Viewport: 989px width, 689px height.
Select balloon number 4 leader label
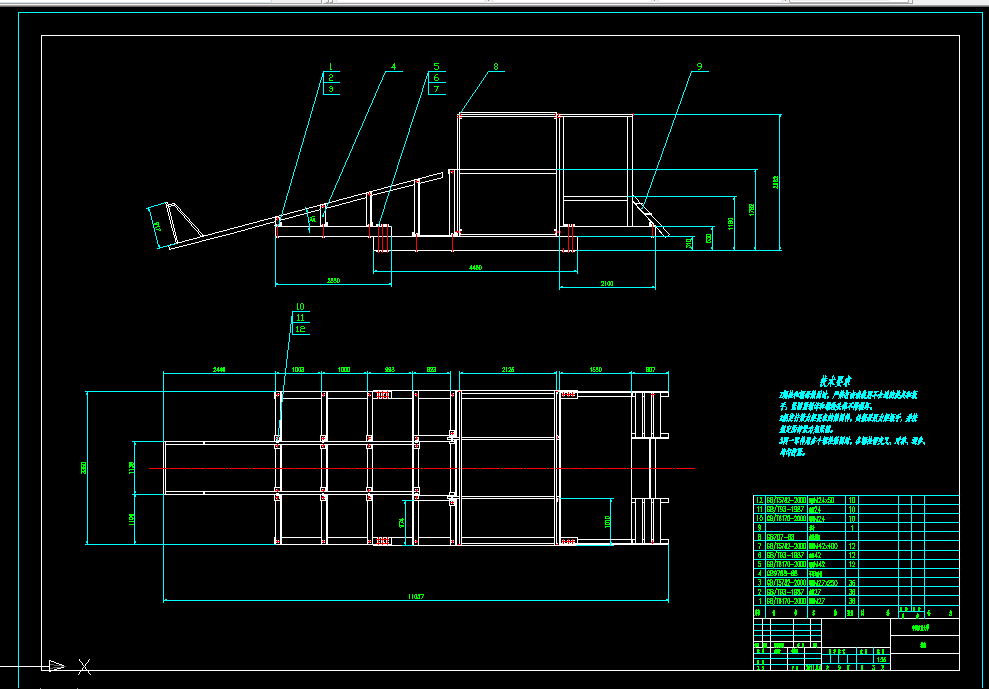click(393, 66)
